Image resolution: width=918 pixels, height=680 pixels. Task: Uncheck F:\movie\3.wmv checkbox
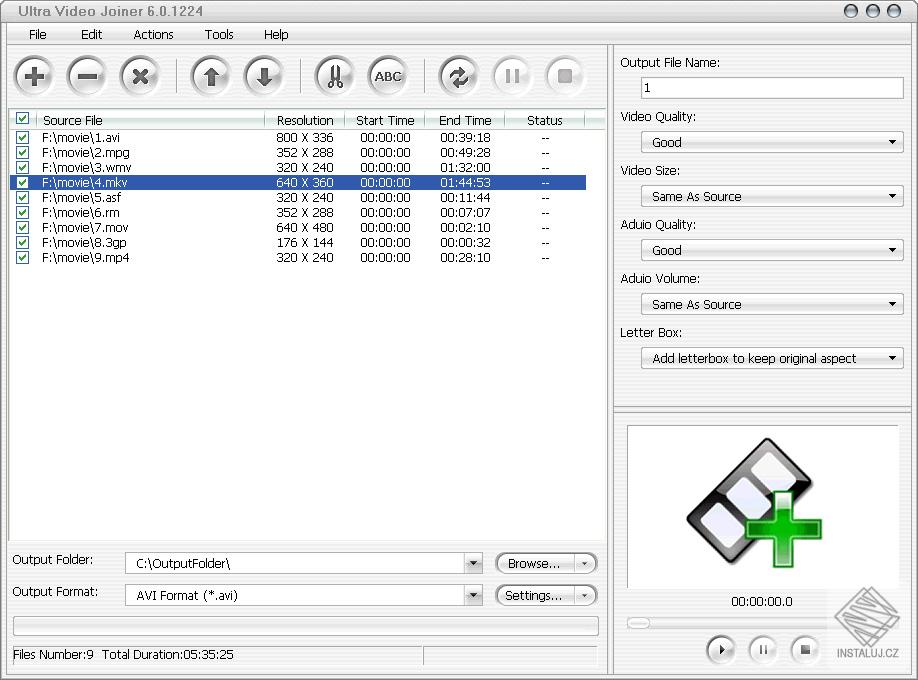[x=22, y=168]
